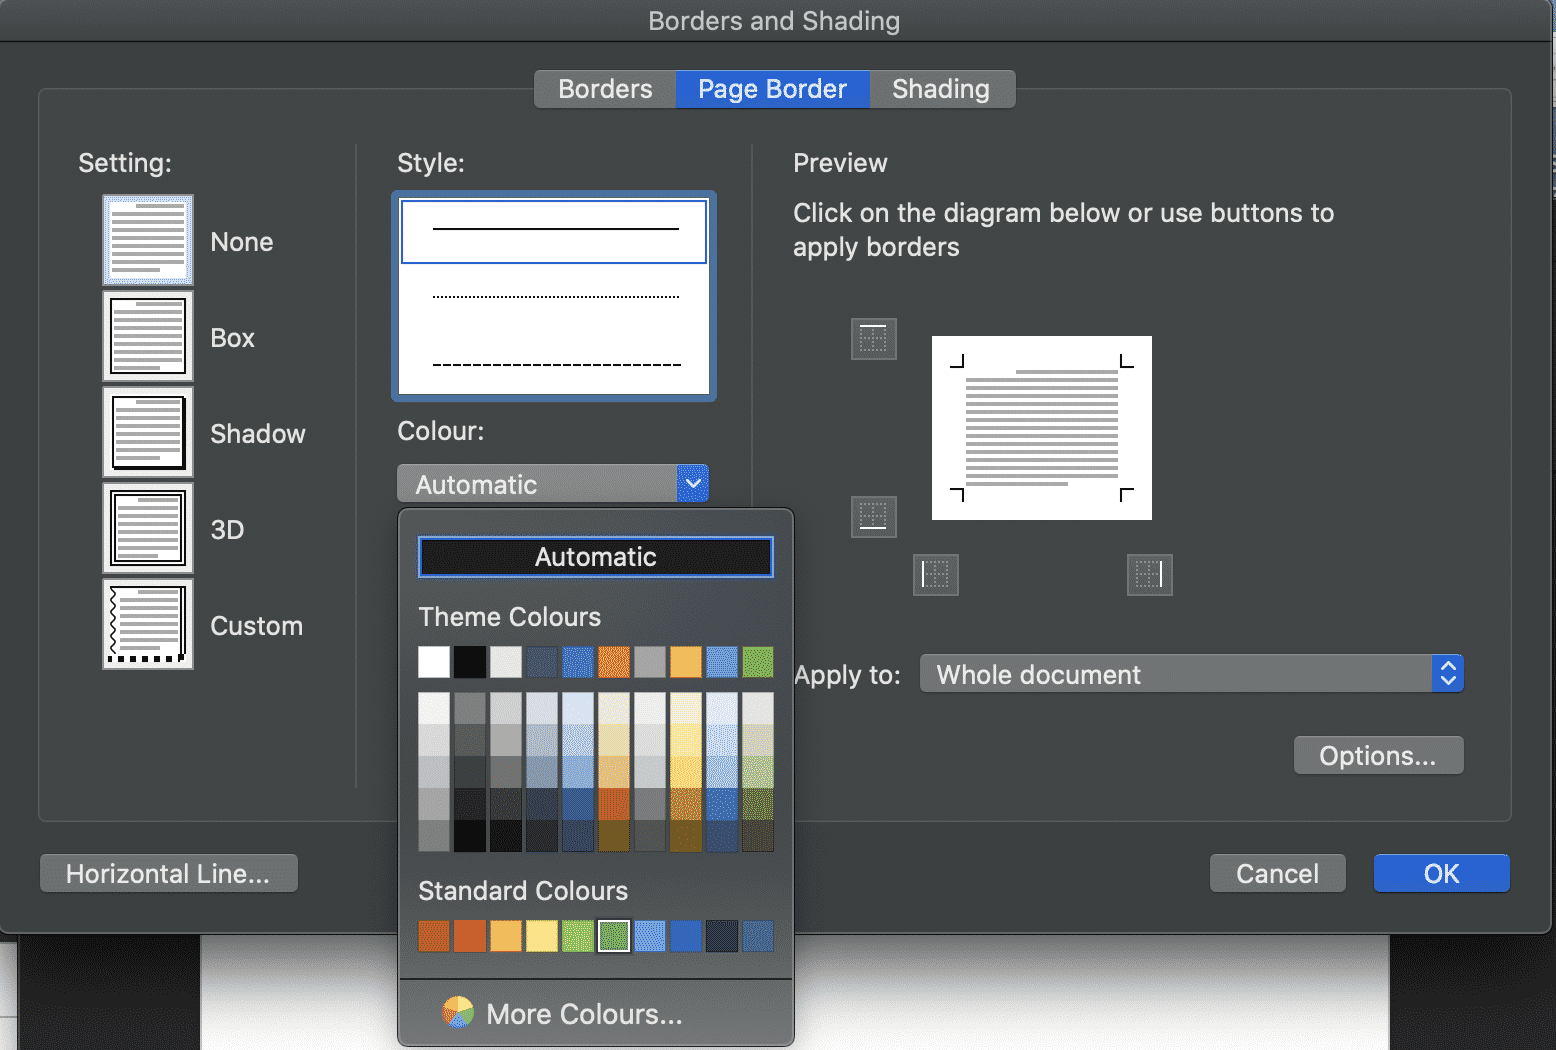Select the None border setting
This screenshot has height=1050, width=1556.
147,240
